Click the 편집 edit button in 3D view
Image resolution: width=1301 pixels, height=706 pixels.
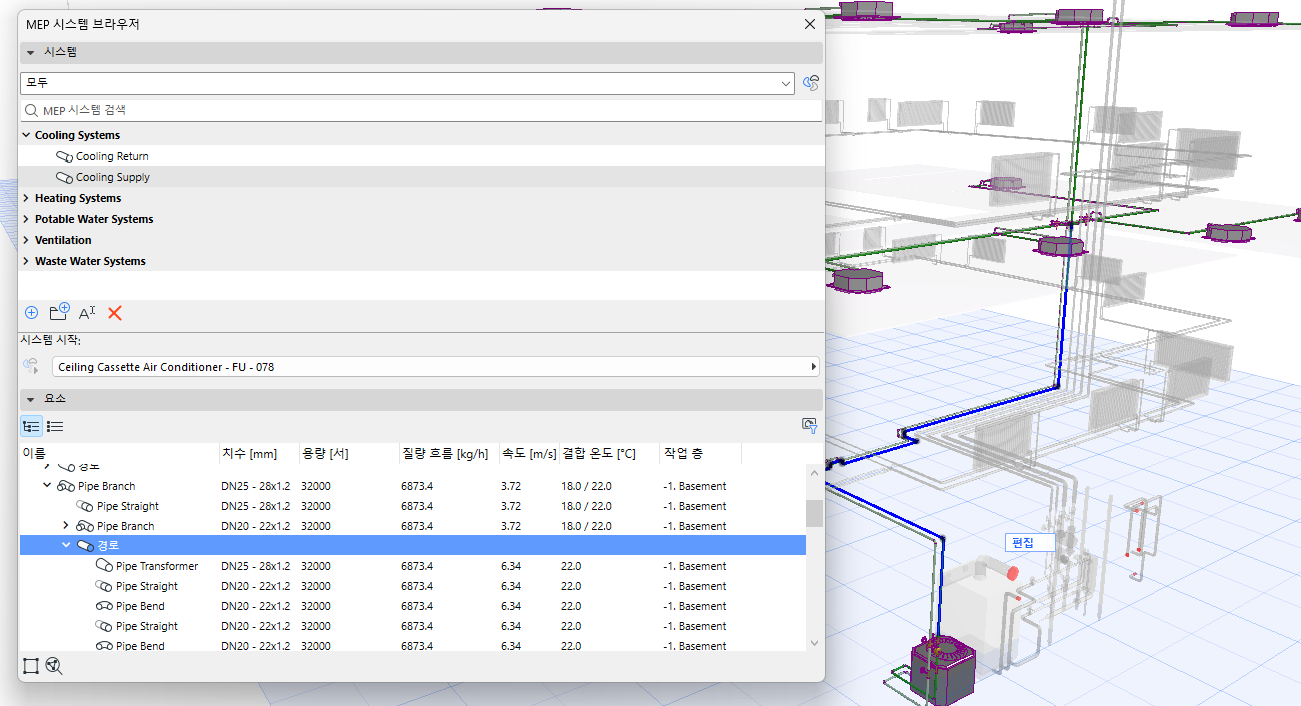[x=1023, y=543]
